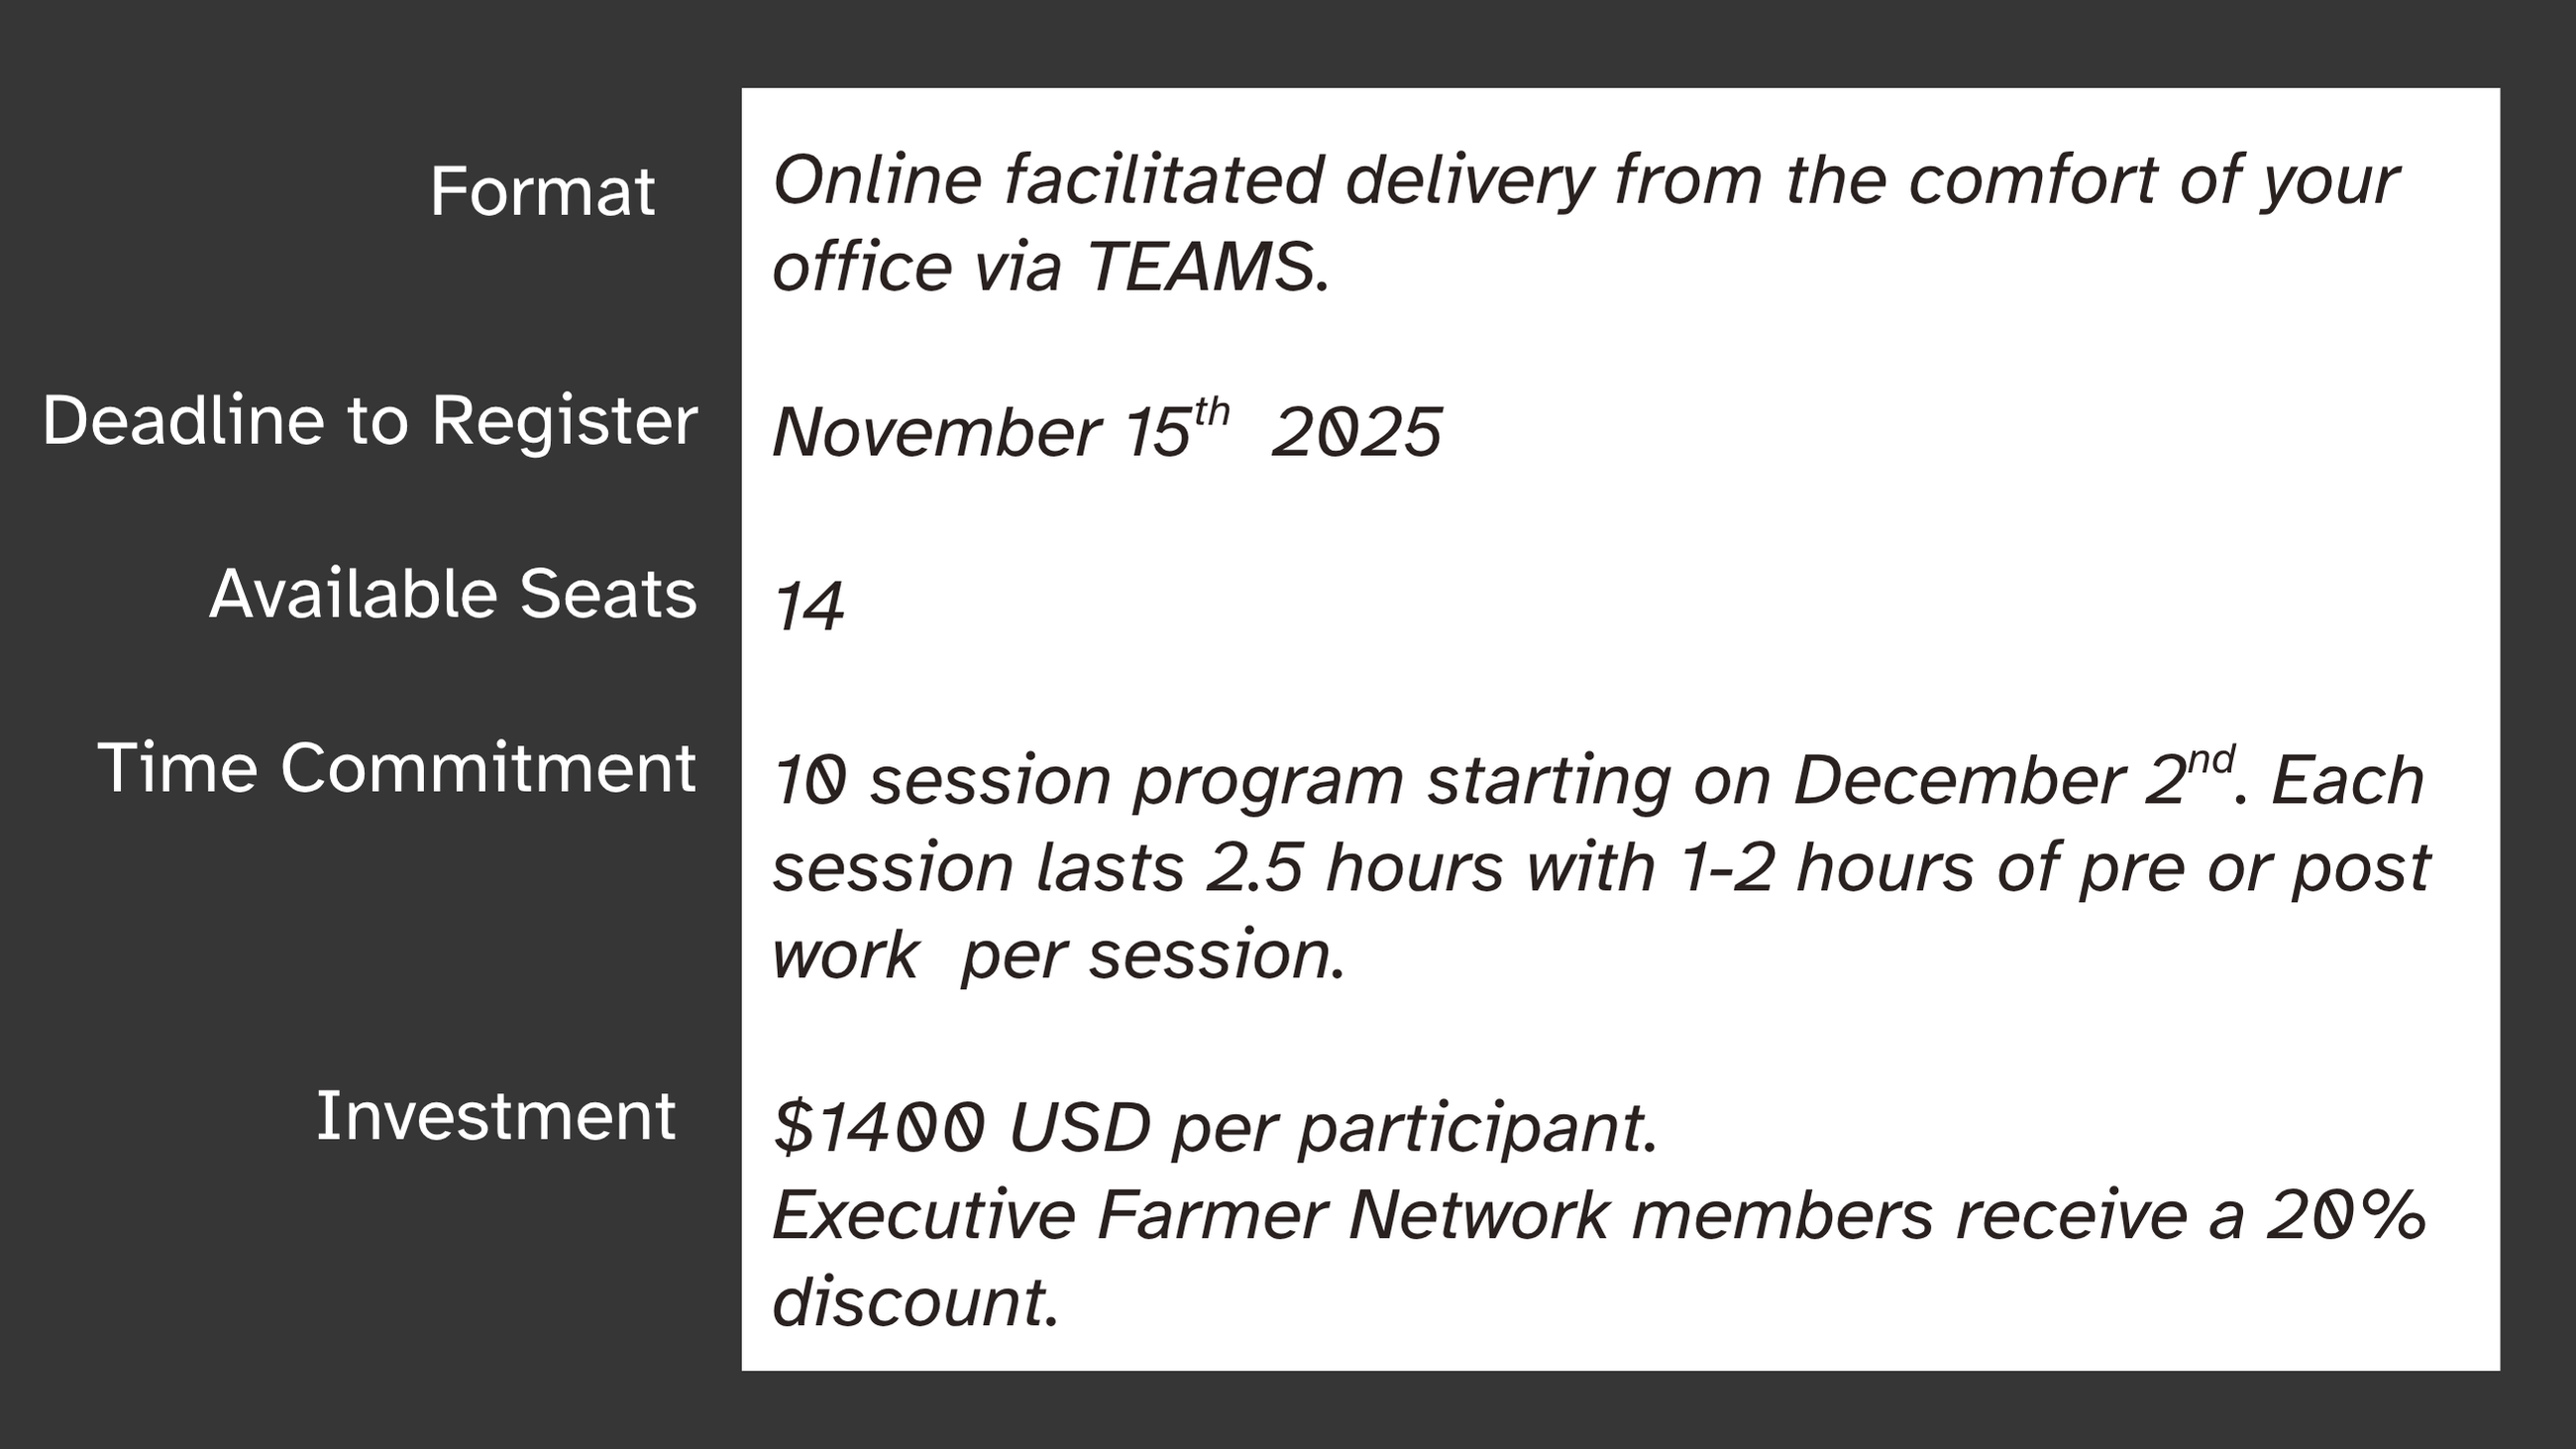Click the "November 15th 2025" deadline date
This screenshot has height=1449, width=2576.
click(1107, 432)
